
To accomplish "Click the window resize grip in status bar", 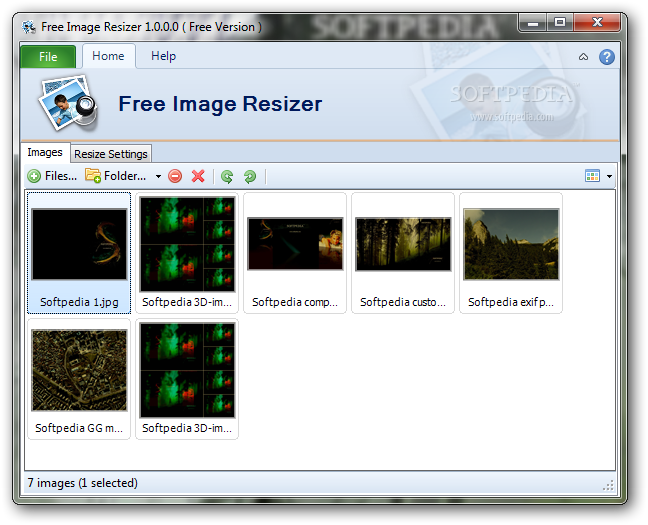I will coord(608,485).
